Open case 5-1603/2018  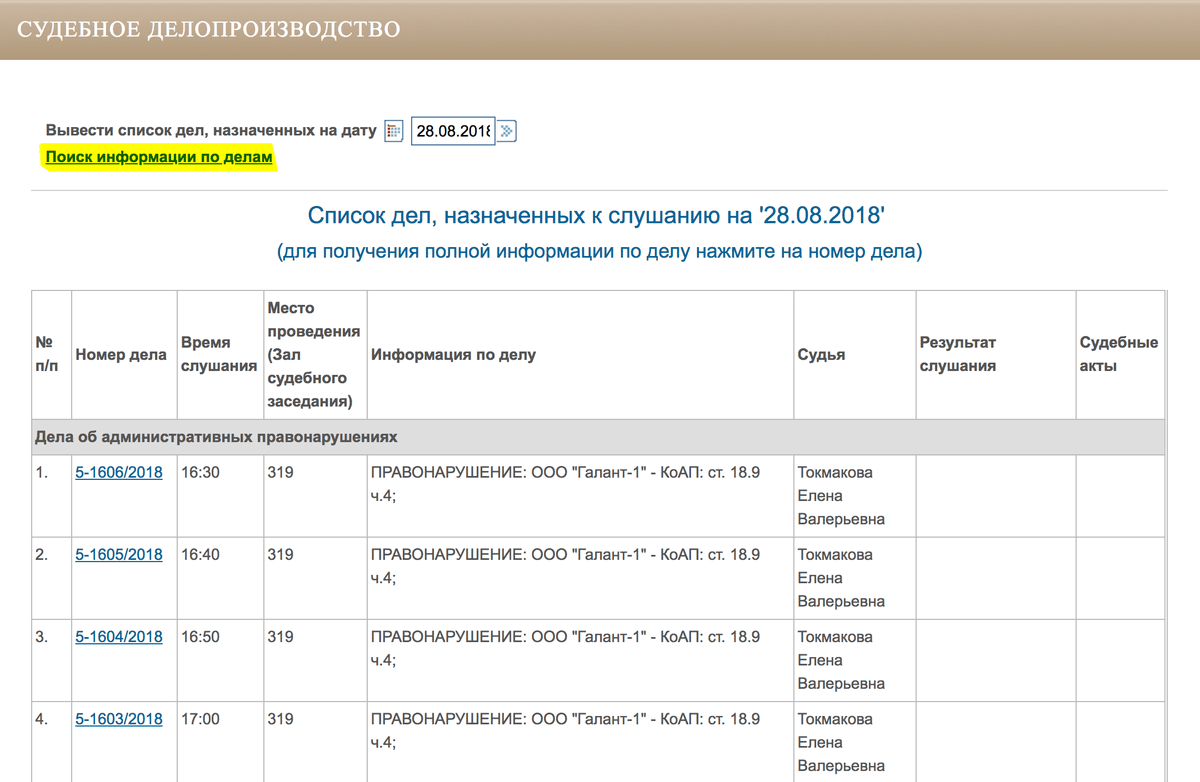[x=119, y=718]
